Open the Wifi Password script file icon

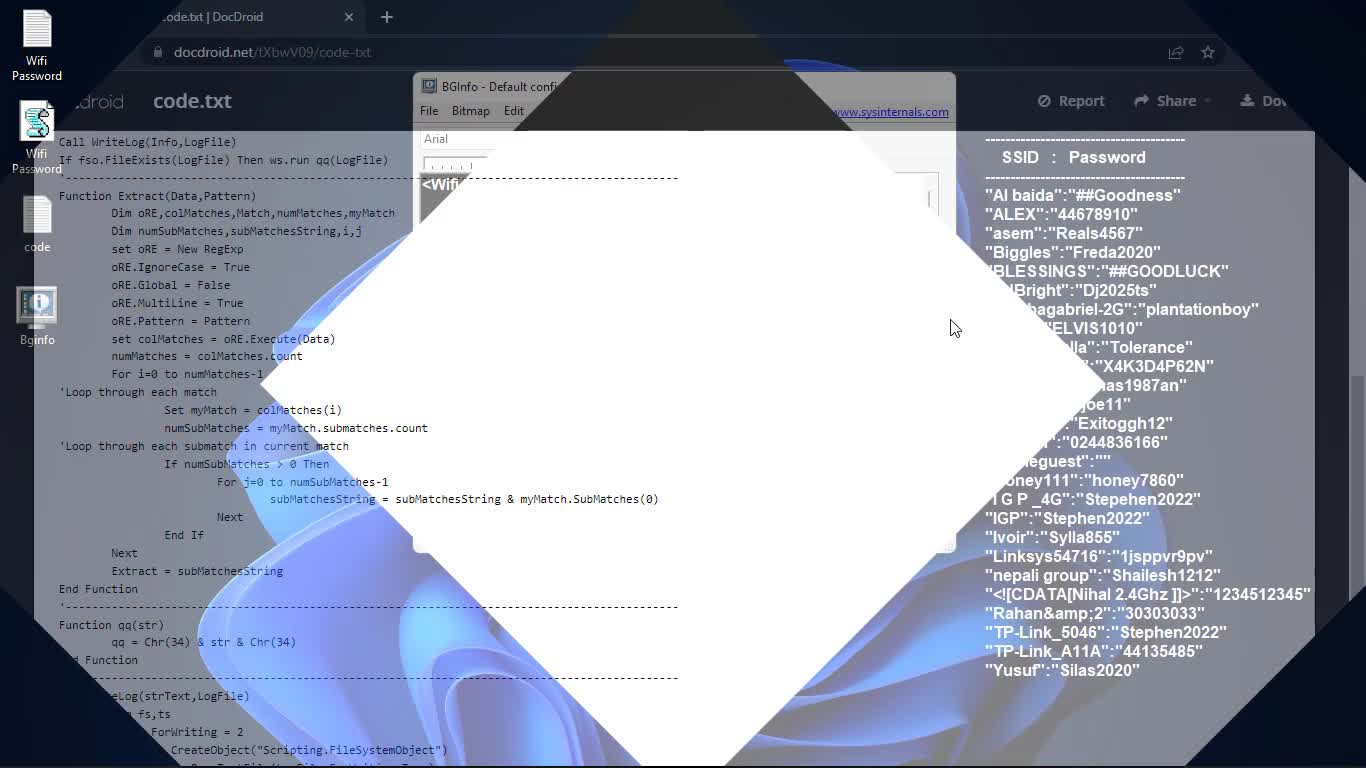tap(37, 138)
